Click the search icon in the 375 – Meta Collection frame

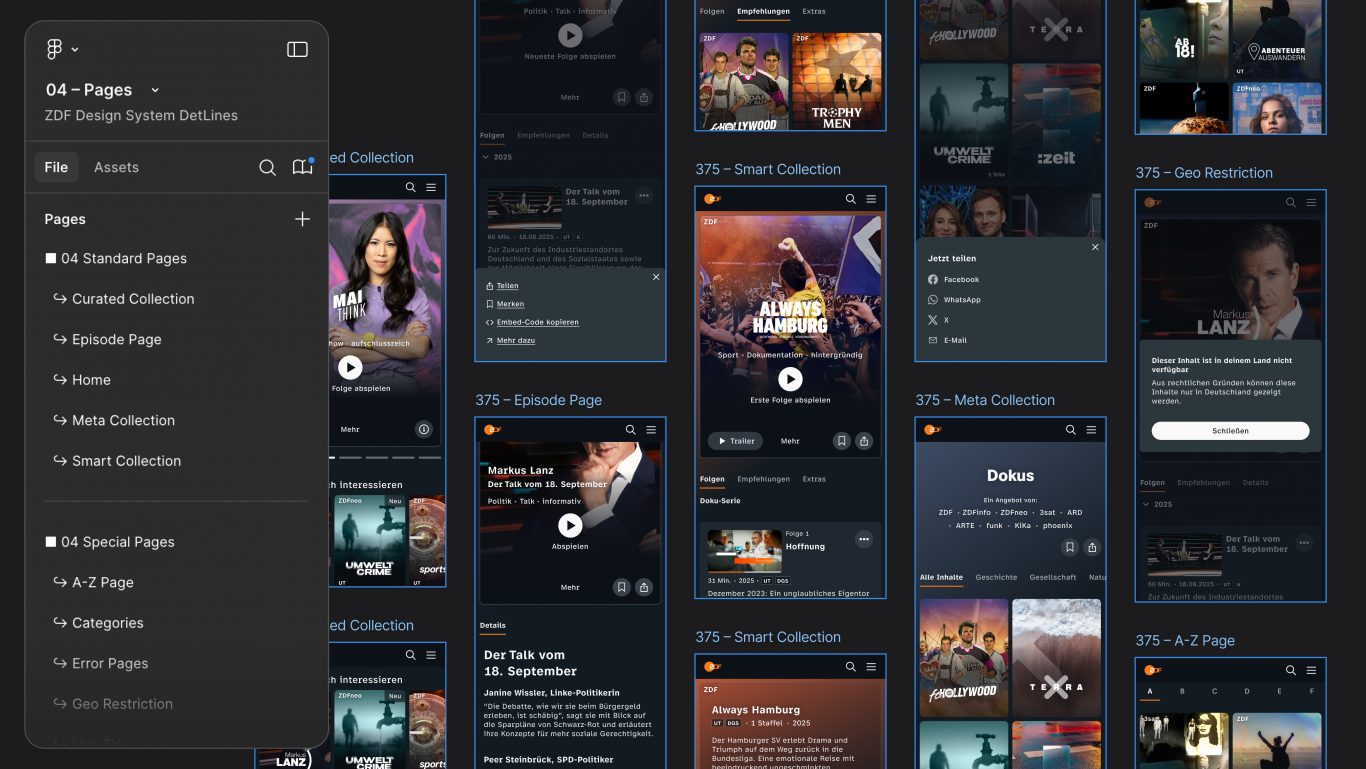tap(1070, 430)
